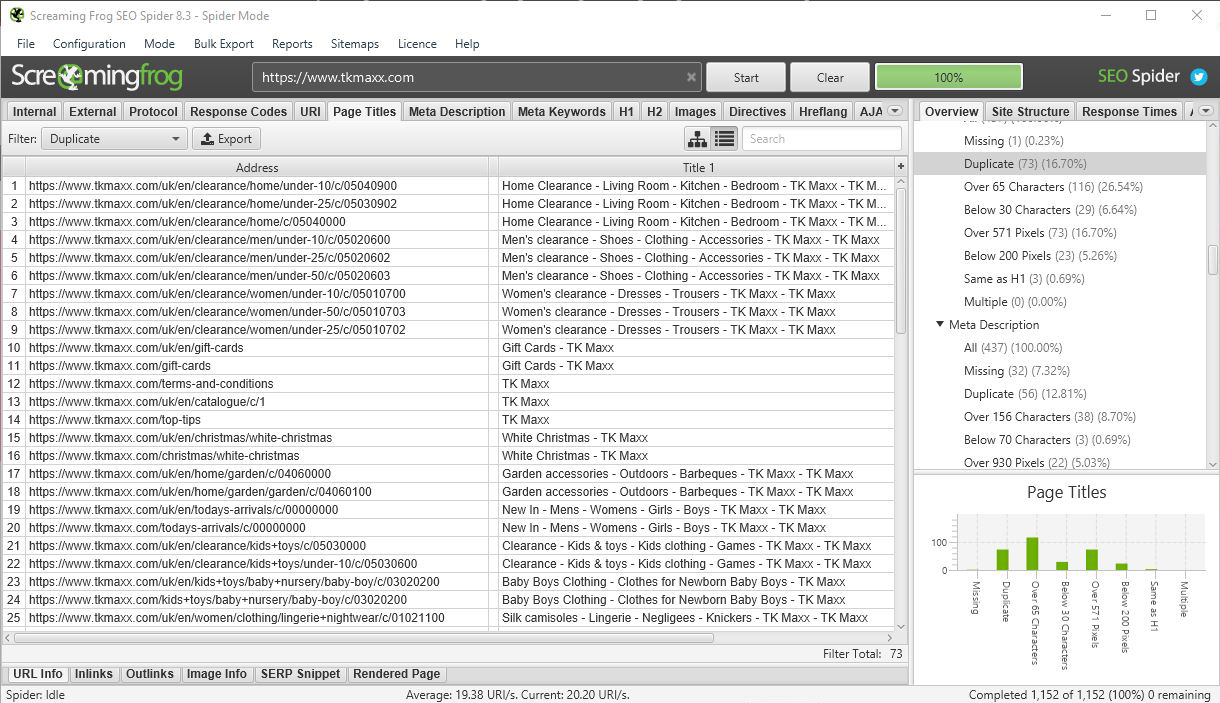Select Over 156 Characters (38) tree item
Image resolution: width=1220 pixels, height=703 pixels.
[1050, 417]
